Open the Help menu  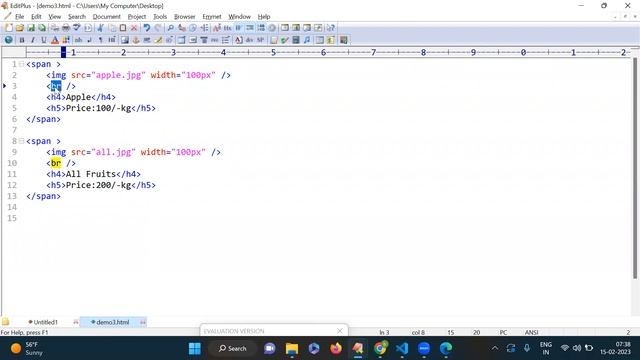coord(264,17)
